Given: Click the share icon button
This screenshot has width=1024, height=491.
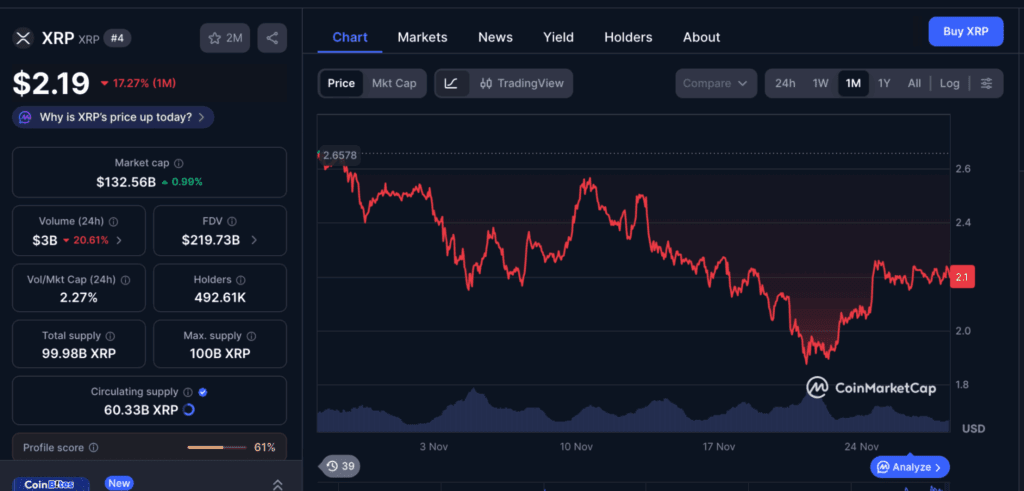Looking at the screenshot, I should [x=272, y=39].
